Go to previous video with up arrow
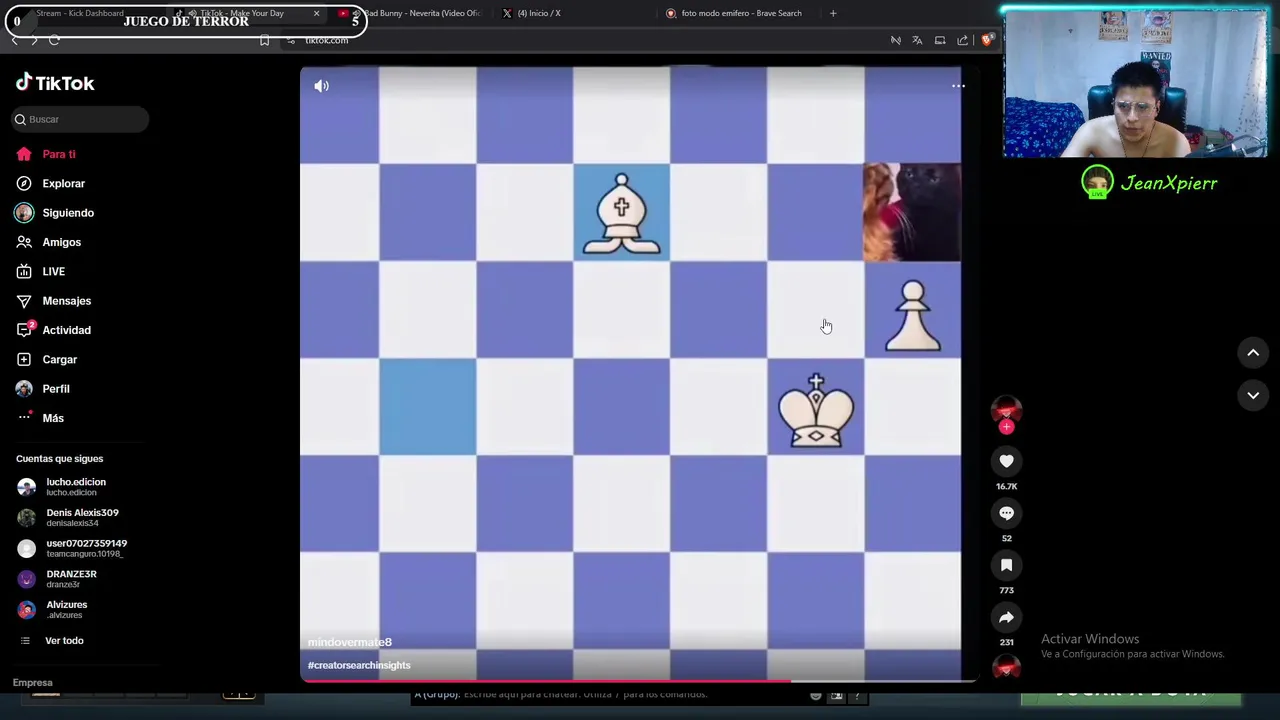1280x720 pixels. pos(1252,352)
